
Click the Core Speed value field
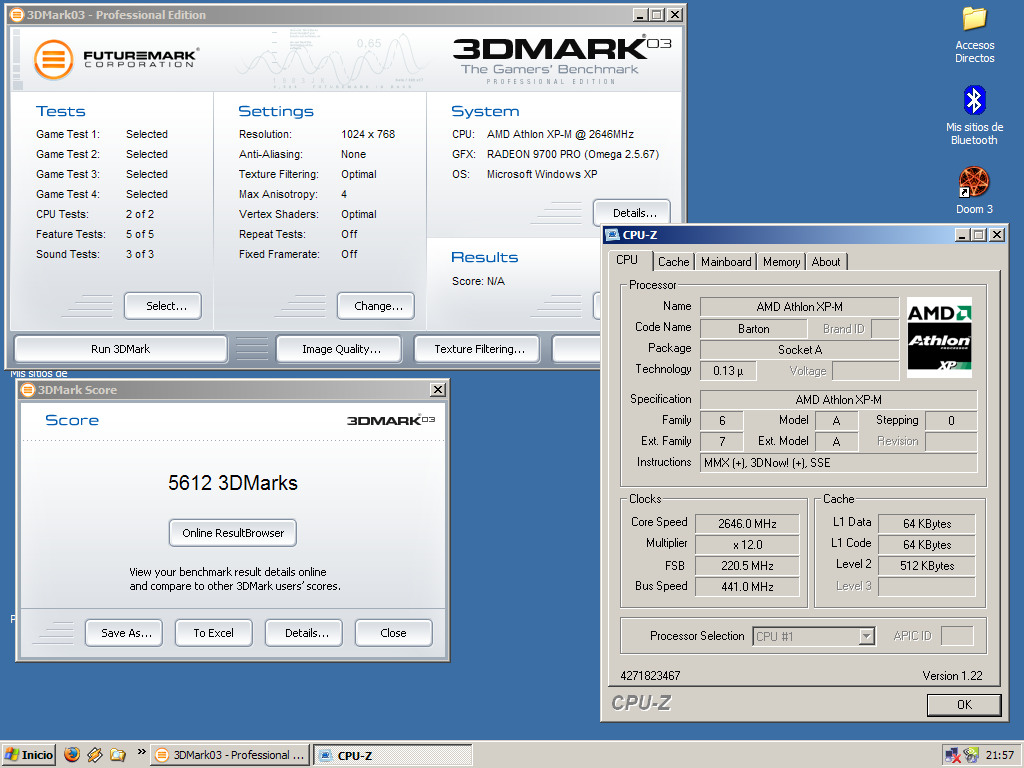tap(746, 523)
